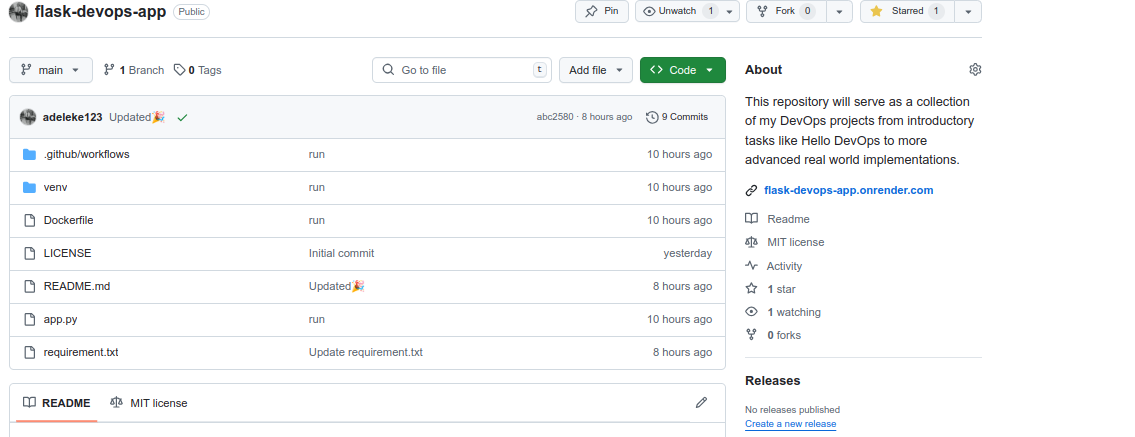Click the 1 watching text in About

pyautogui.click(x=794, y=312)
